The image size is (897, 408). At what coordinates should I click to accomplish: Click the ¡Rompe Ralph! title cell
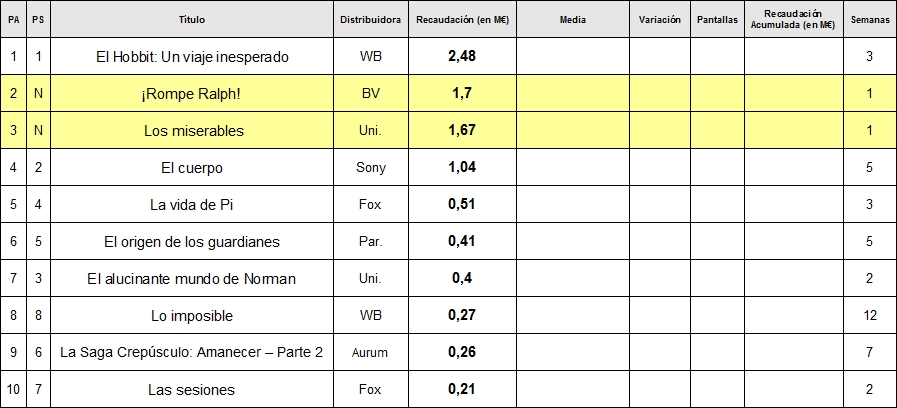coord(192,93)
